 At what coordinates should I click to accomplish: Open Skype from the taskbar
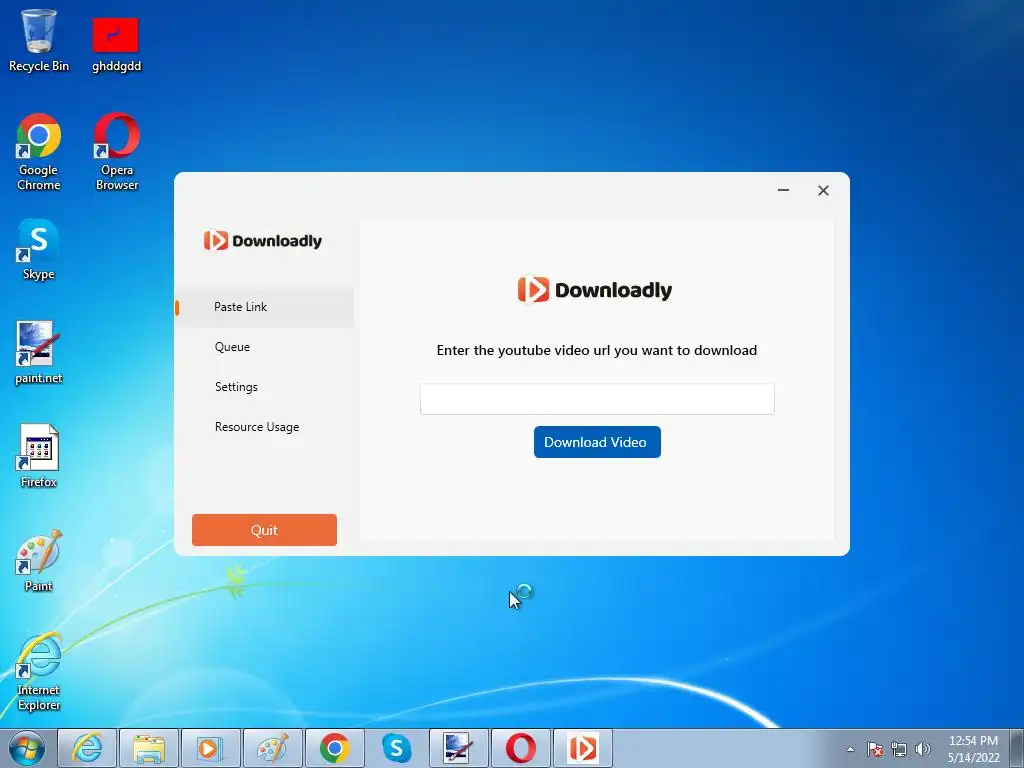click(x=396, y=748)
